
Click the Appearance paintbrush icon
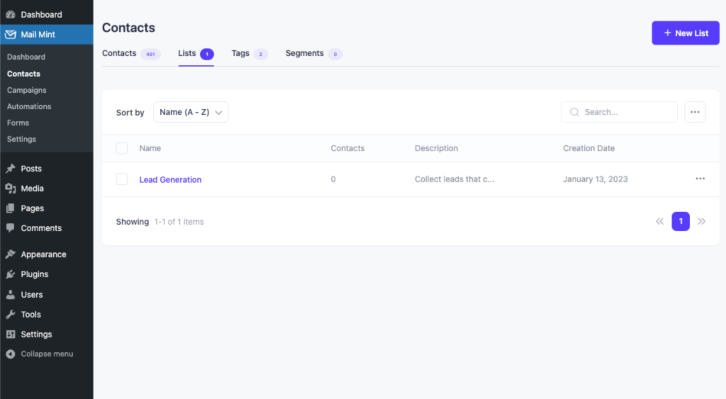click(x=10, y=254)
